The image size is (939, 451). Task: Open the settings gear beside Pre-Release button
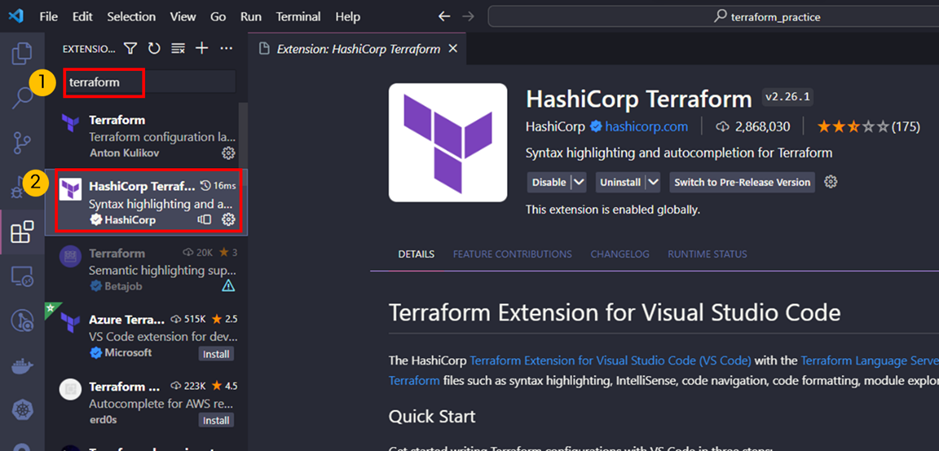(830, 181)
